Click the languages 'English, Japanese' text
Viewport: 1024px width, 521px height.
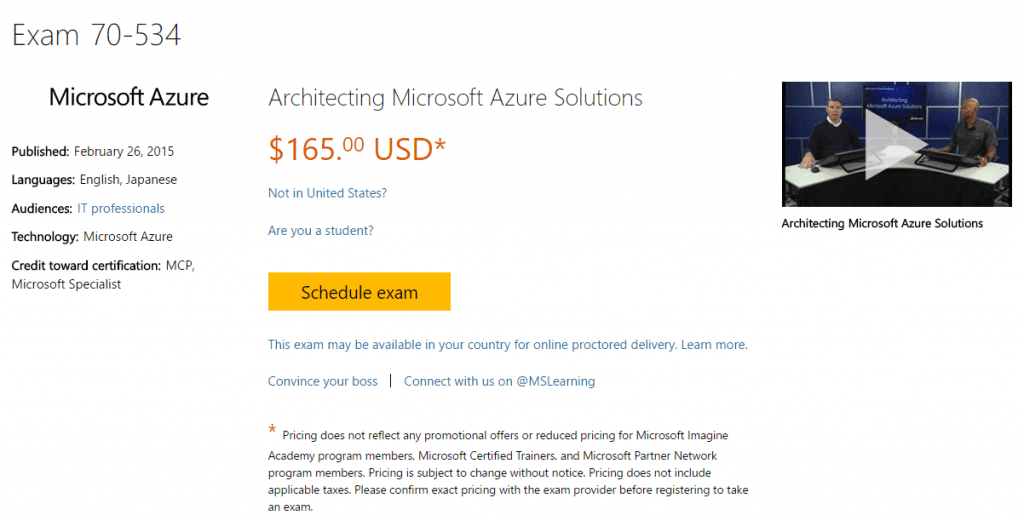128,180
